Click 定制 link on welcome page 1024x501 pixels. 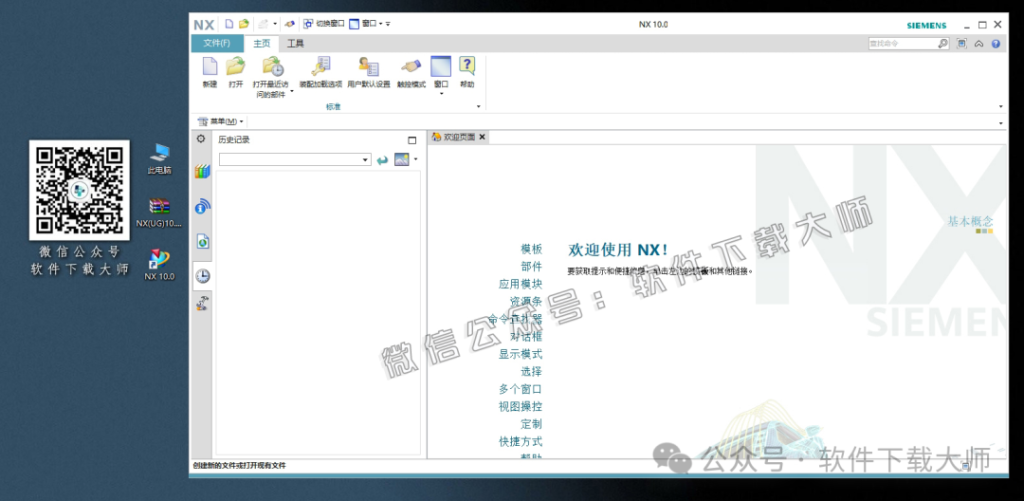pos(531,424)
